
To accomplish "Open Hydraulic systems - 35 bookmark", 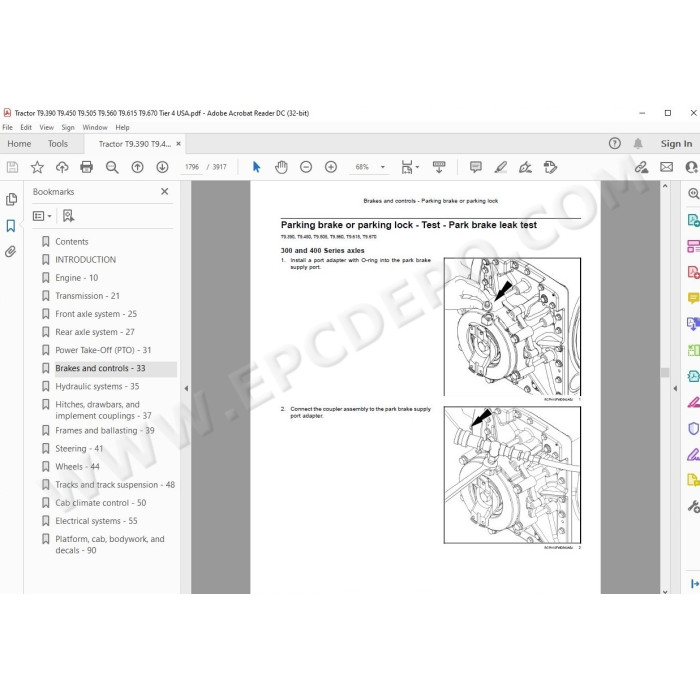I will coord(97,387).
